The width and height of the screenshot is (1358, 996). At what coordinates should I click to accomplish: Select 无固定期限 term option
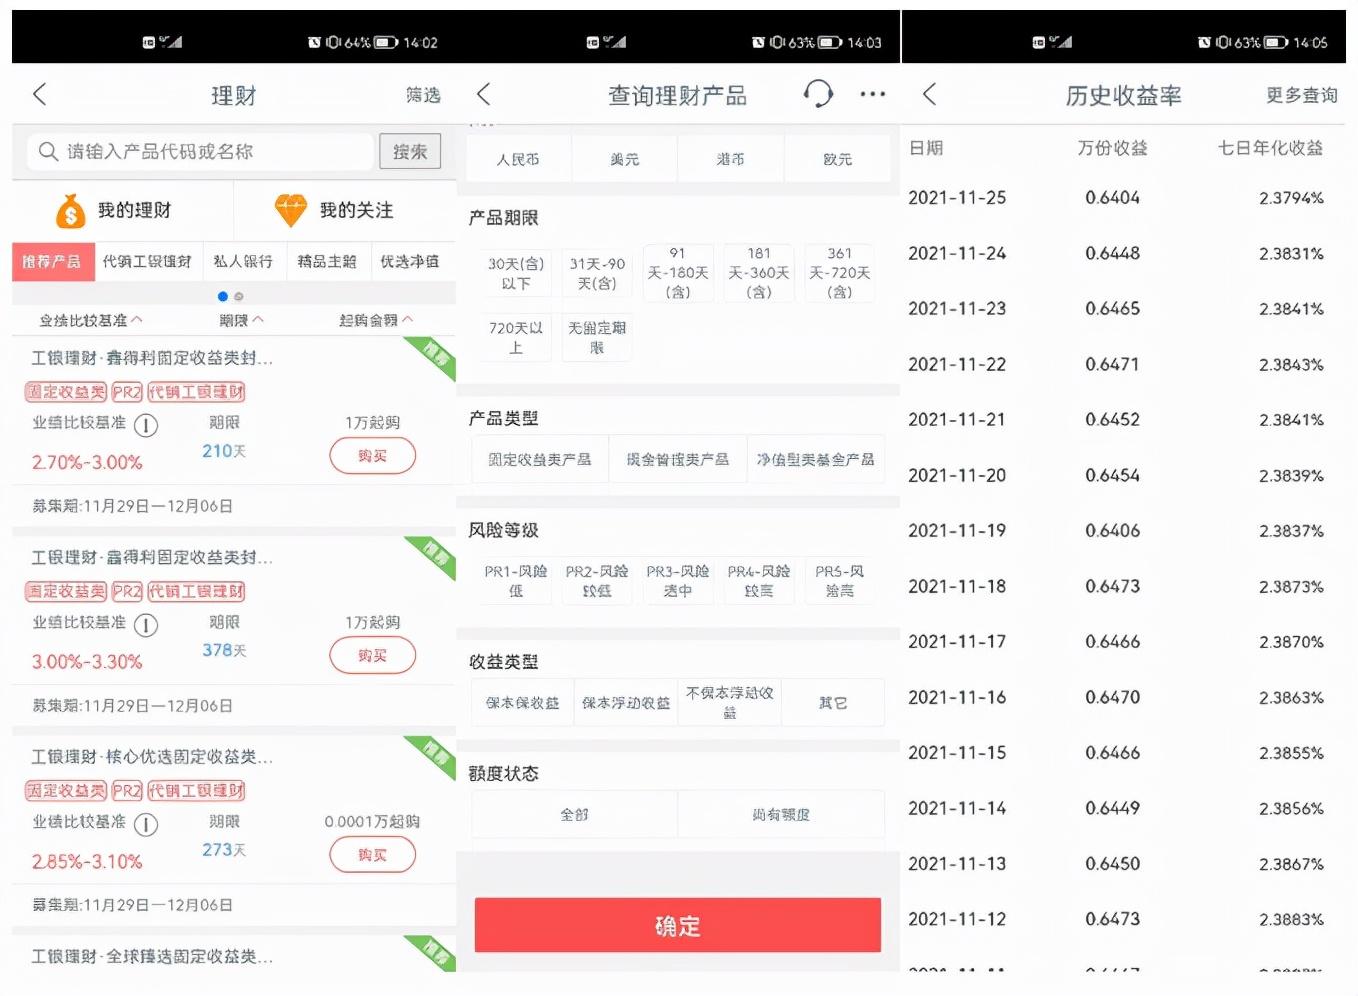click(x=597, y=337)
